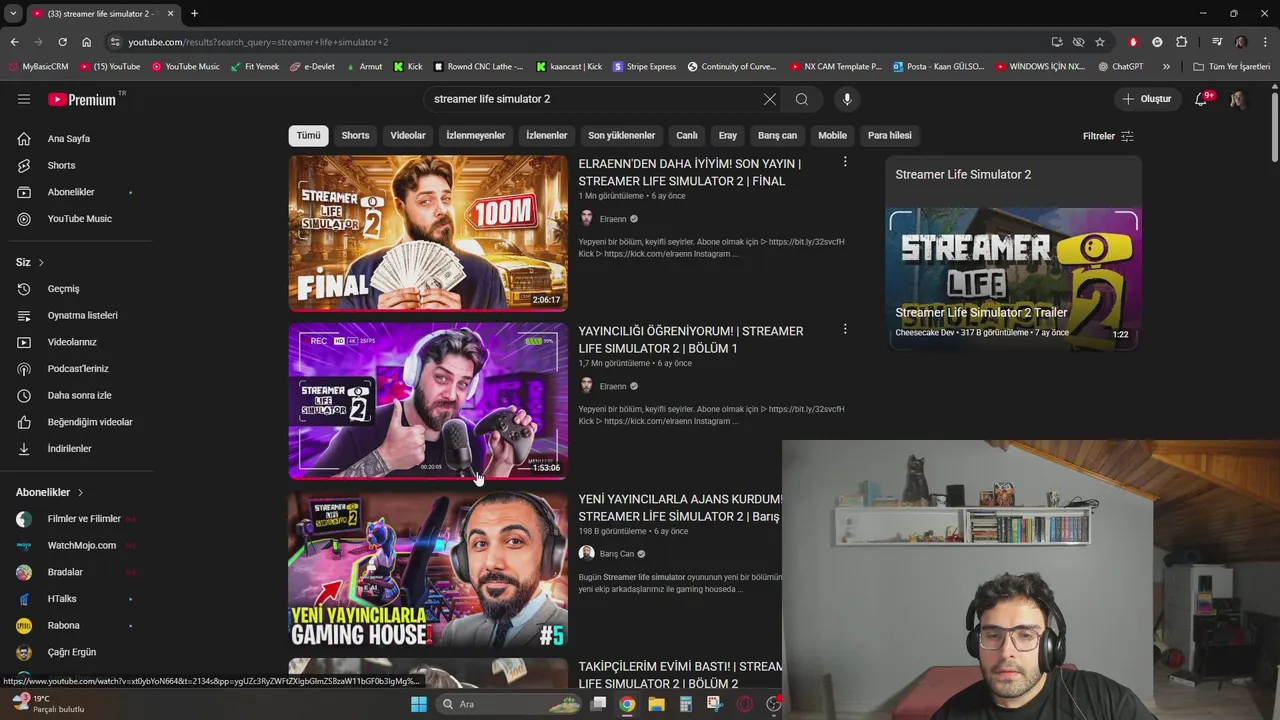Open the Rabona subscription channel
1280x720 pixels.
(63, 626)
